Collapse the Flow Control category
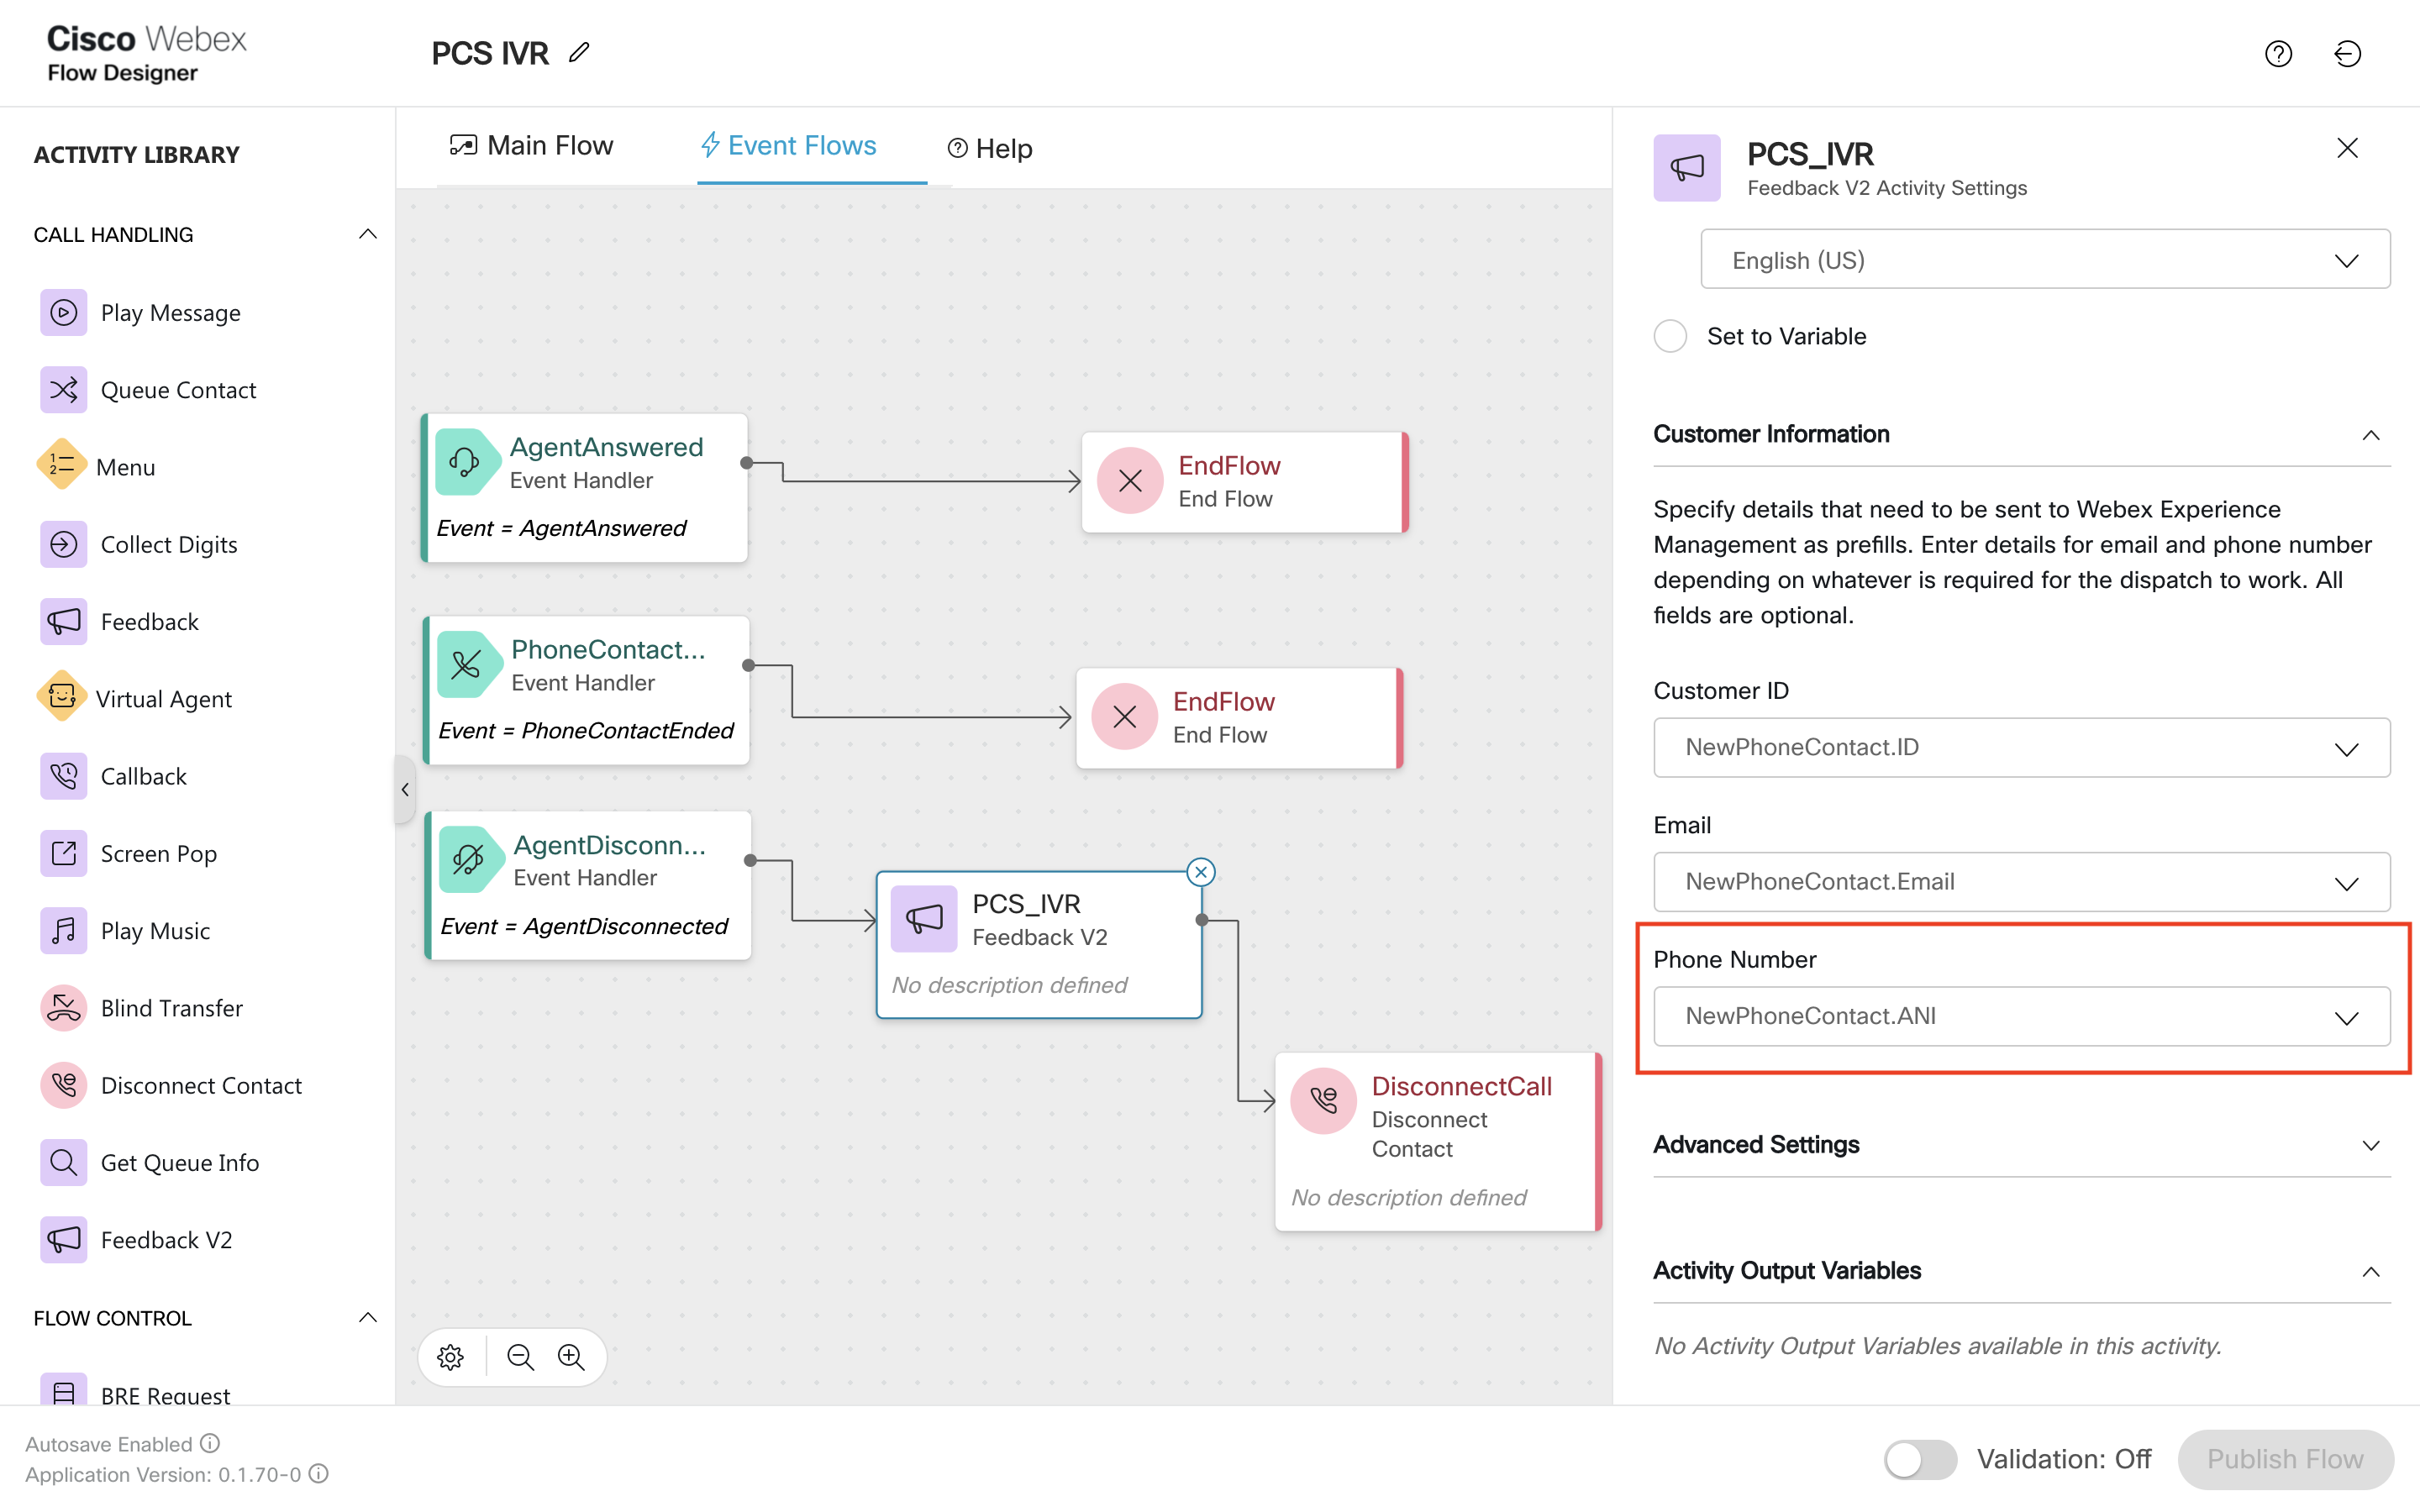 [368, 1317]
